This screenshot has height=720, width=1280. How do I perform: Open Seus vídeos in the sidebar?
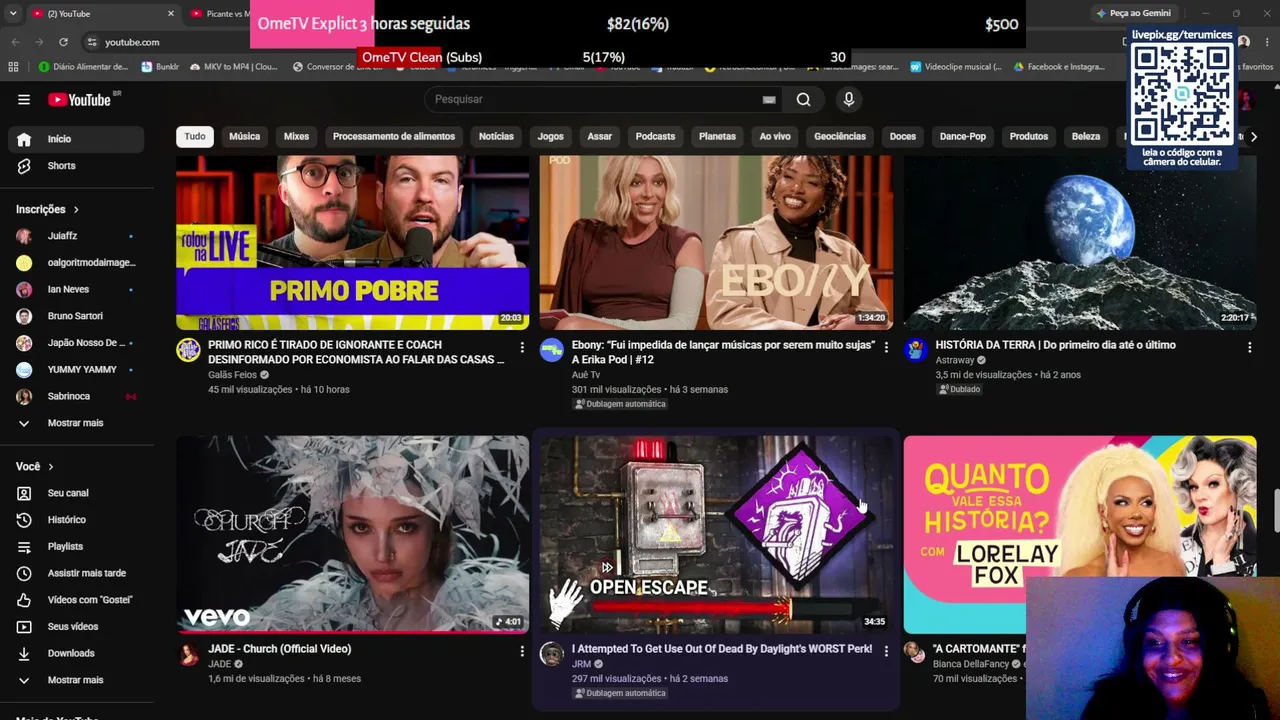point(77,627)
